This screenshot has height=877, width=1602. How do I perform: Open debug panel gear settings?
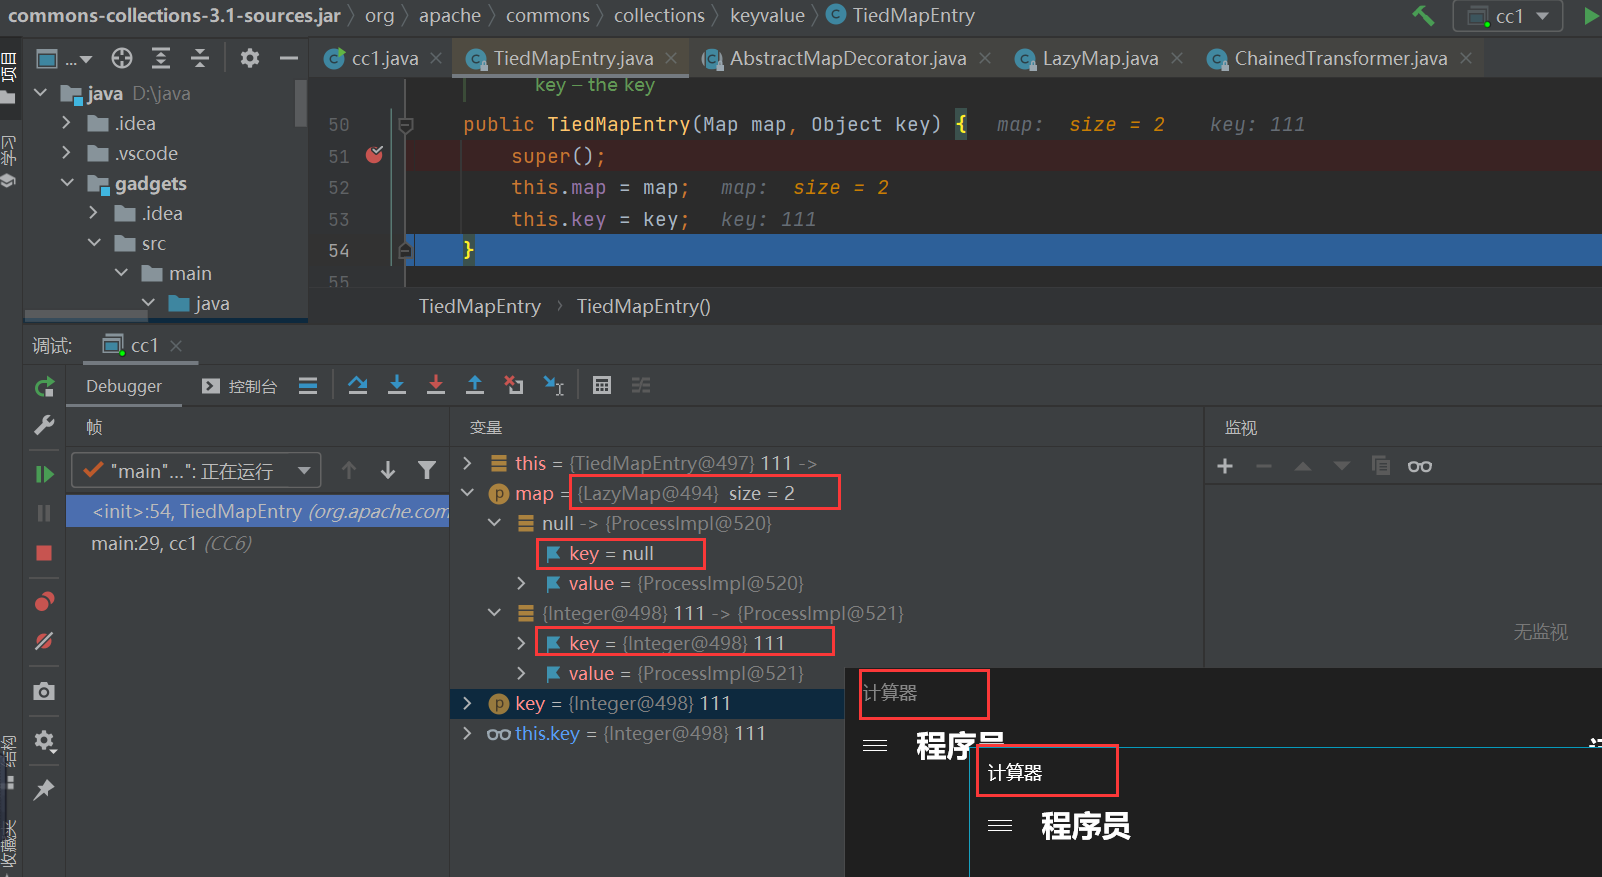click(x=44, y=741)
